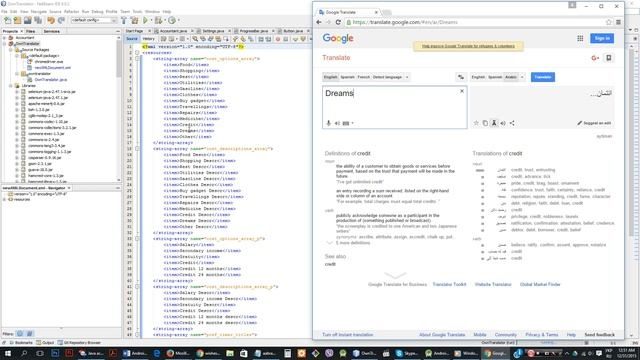
Task: Open Google apps grid icon
Action: [580, 38]
